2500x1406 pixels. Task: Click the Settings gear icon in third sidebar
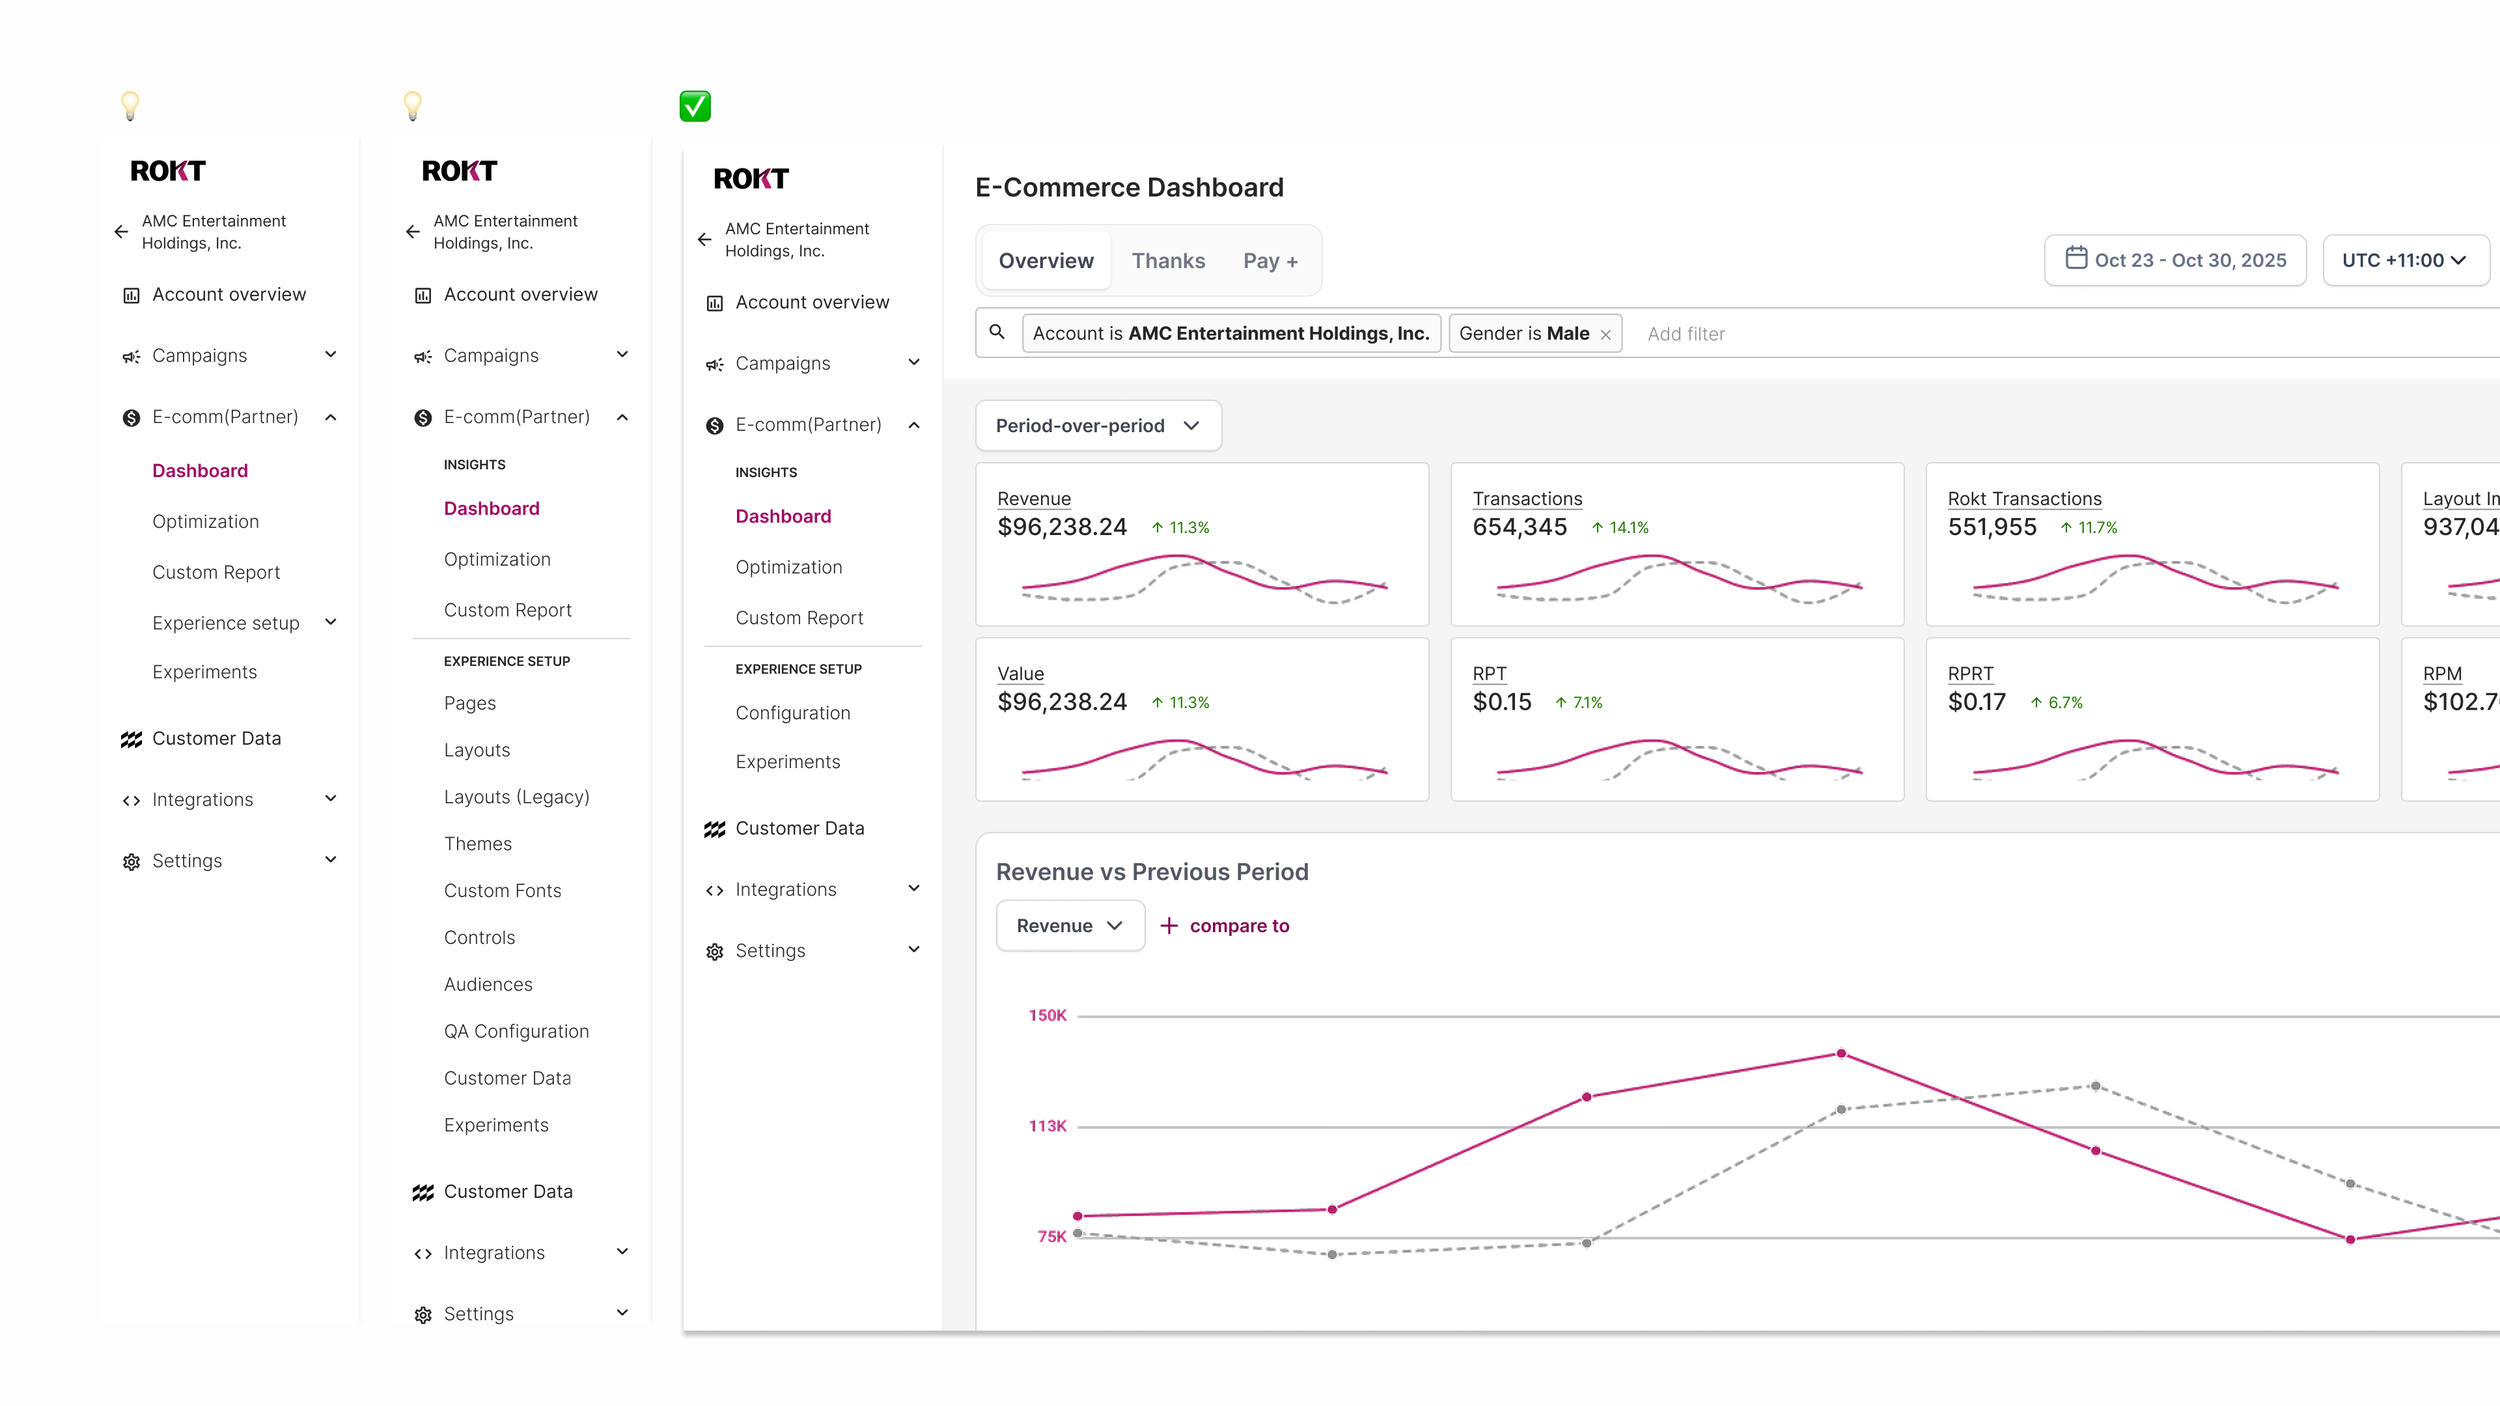coord(715,952)
